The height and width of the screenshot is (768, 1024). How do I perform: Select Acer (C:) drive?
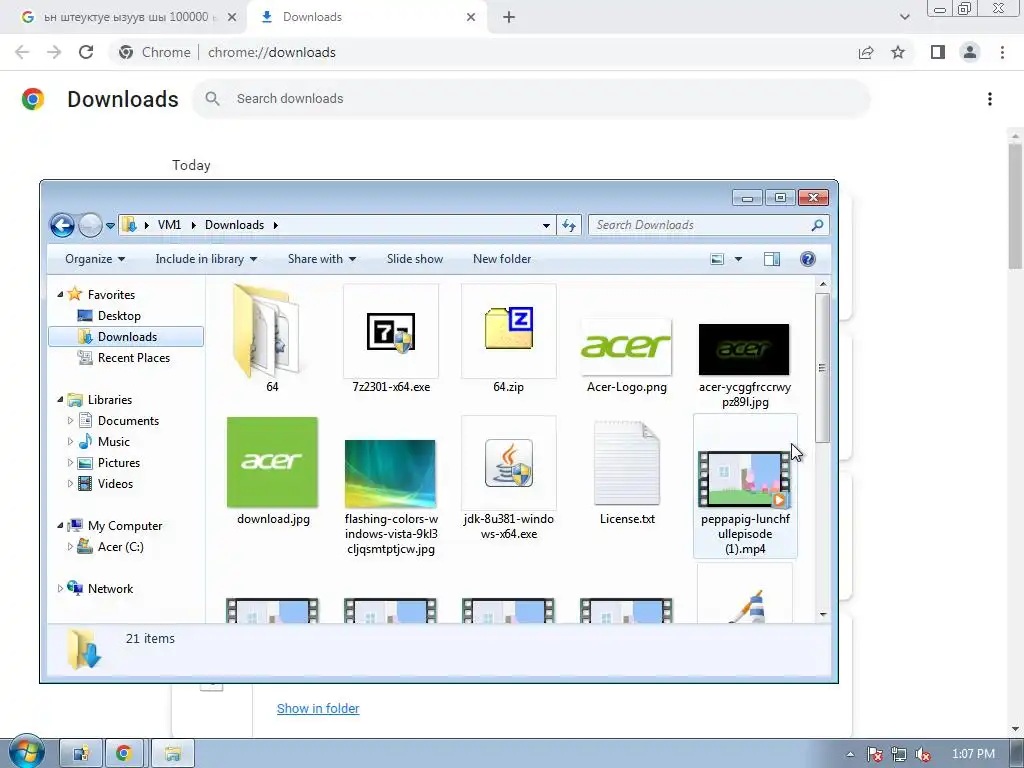[x=120, y=547]
